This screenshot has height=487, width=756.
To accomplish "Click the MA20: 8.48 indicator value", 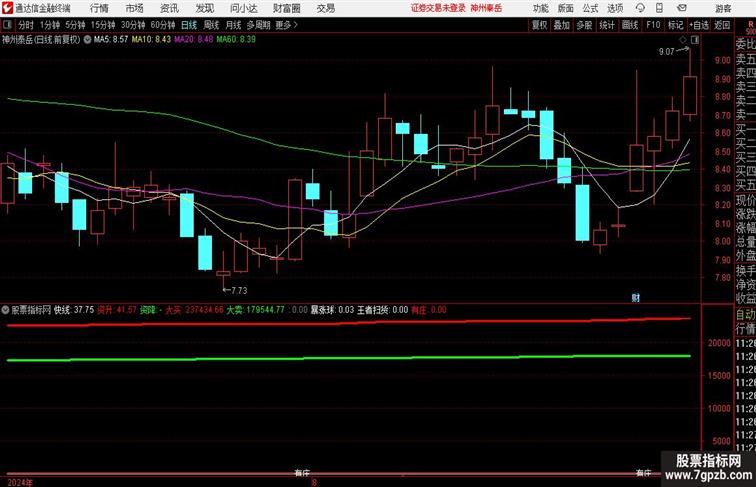I will 193,40.
